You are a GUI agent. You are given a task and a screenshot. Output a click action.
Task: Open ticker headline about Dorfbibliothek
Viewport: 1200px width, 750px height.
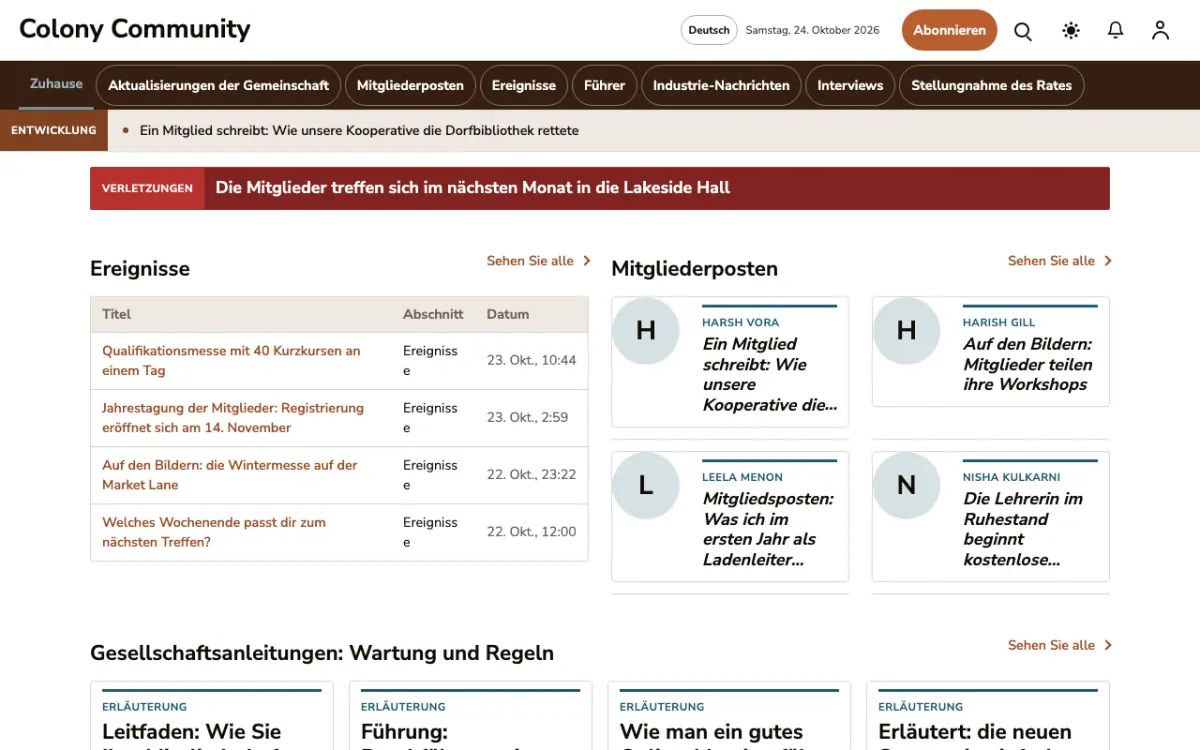point(359,130)
